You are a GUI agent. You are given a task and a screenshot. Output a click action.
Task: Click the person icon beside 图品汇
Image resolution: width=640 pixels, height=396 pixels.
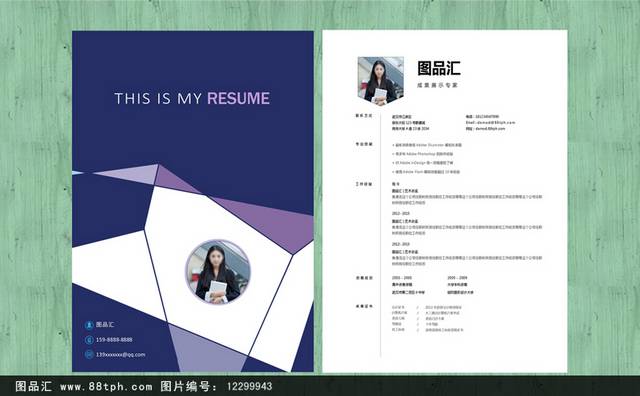(89, 325)
